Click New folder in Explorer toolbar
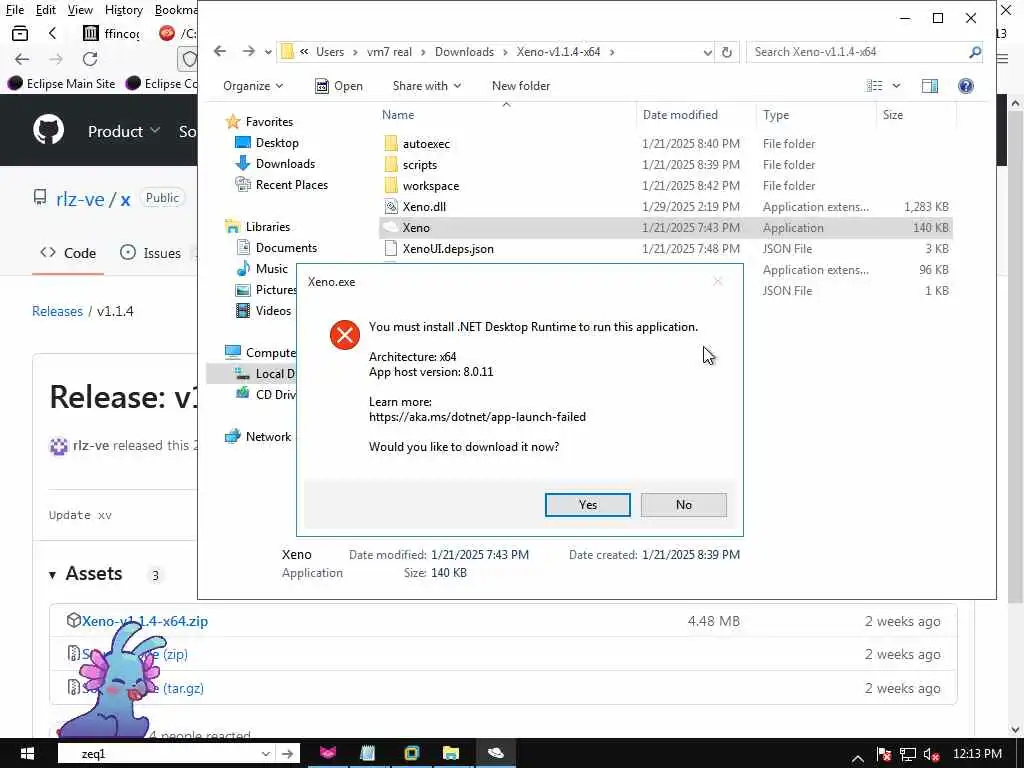1024x768 pixels. click(520, 86)
